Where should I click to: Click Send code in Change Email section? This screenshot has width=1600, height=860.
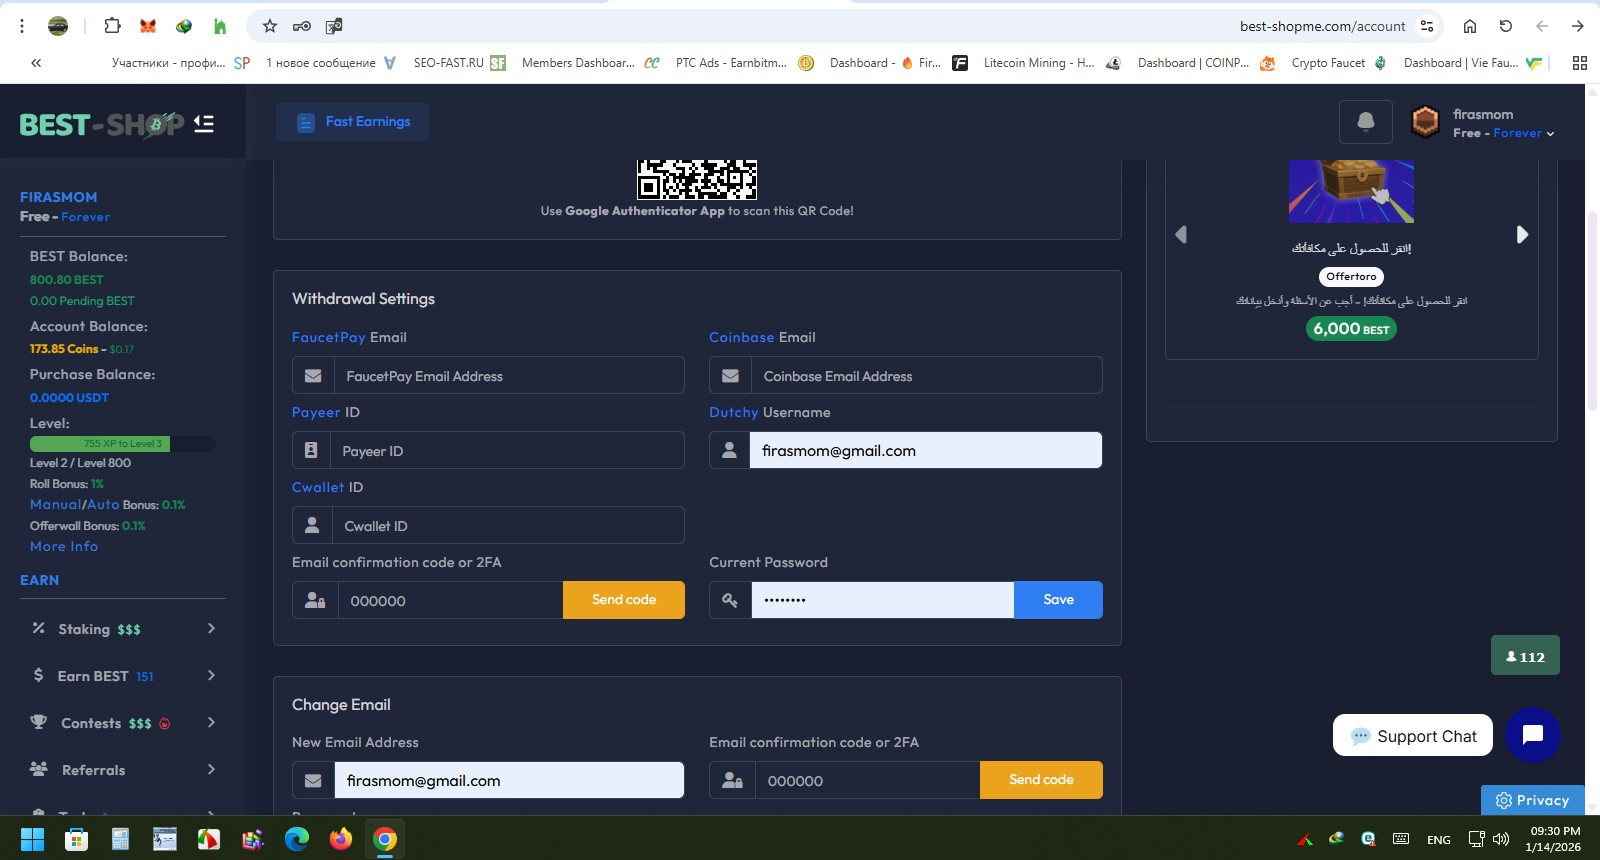point(1041,780)
